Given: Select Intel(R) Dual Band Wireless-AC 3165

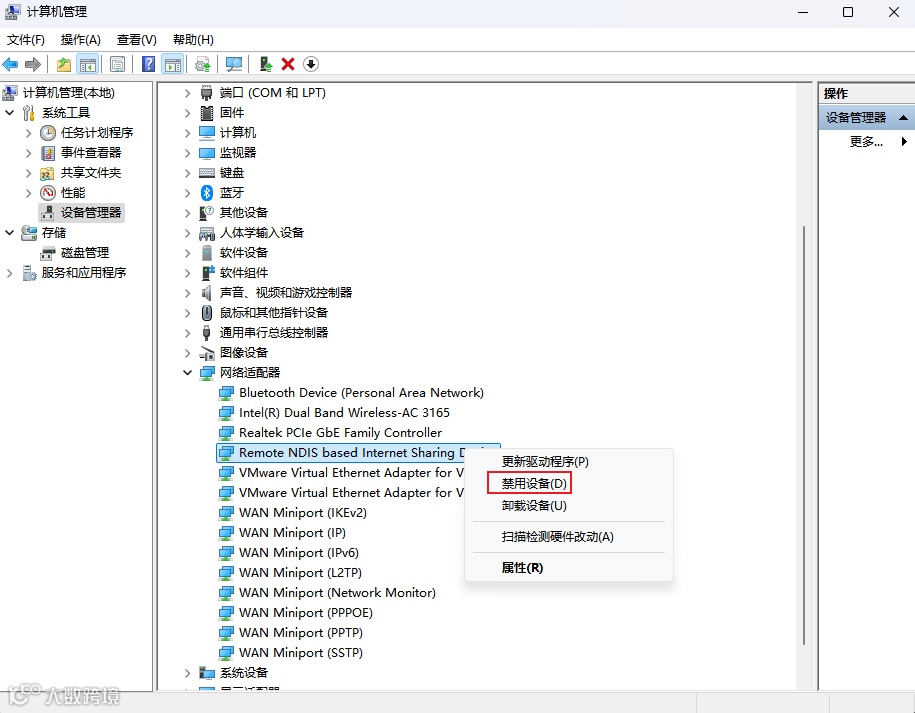Looking at the screenshot, I should tap(344, 413).
